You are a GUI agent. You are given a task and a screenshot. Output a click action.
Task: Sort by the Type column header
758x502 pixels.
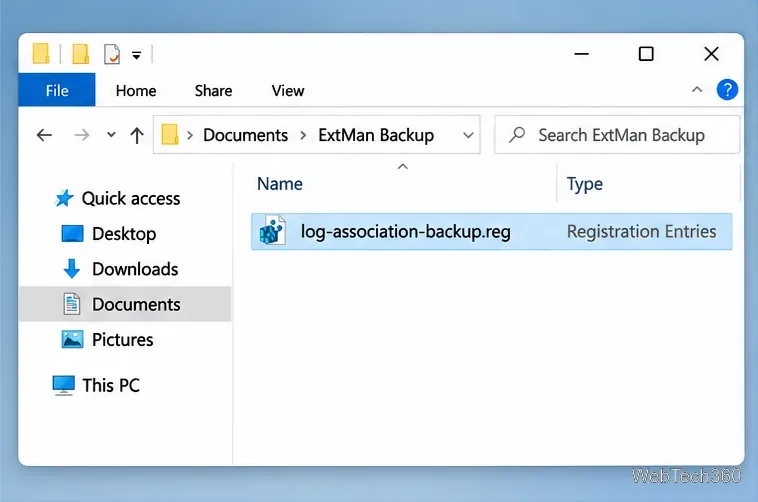584,184
